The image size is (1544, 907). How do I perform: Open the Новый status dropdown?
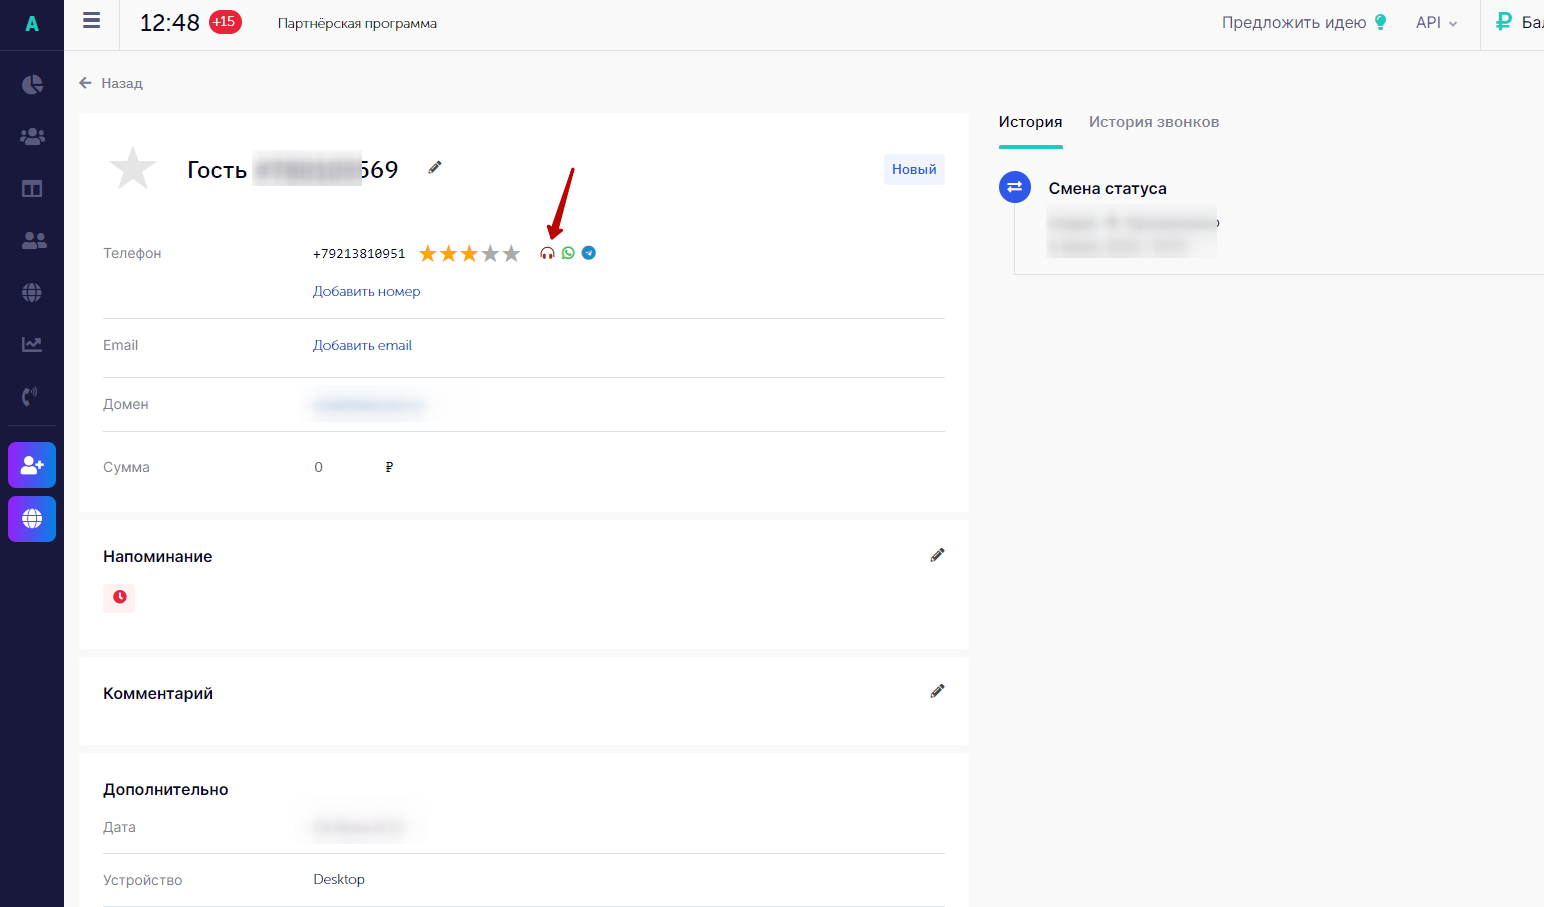tap(914, 169)
